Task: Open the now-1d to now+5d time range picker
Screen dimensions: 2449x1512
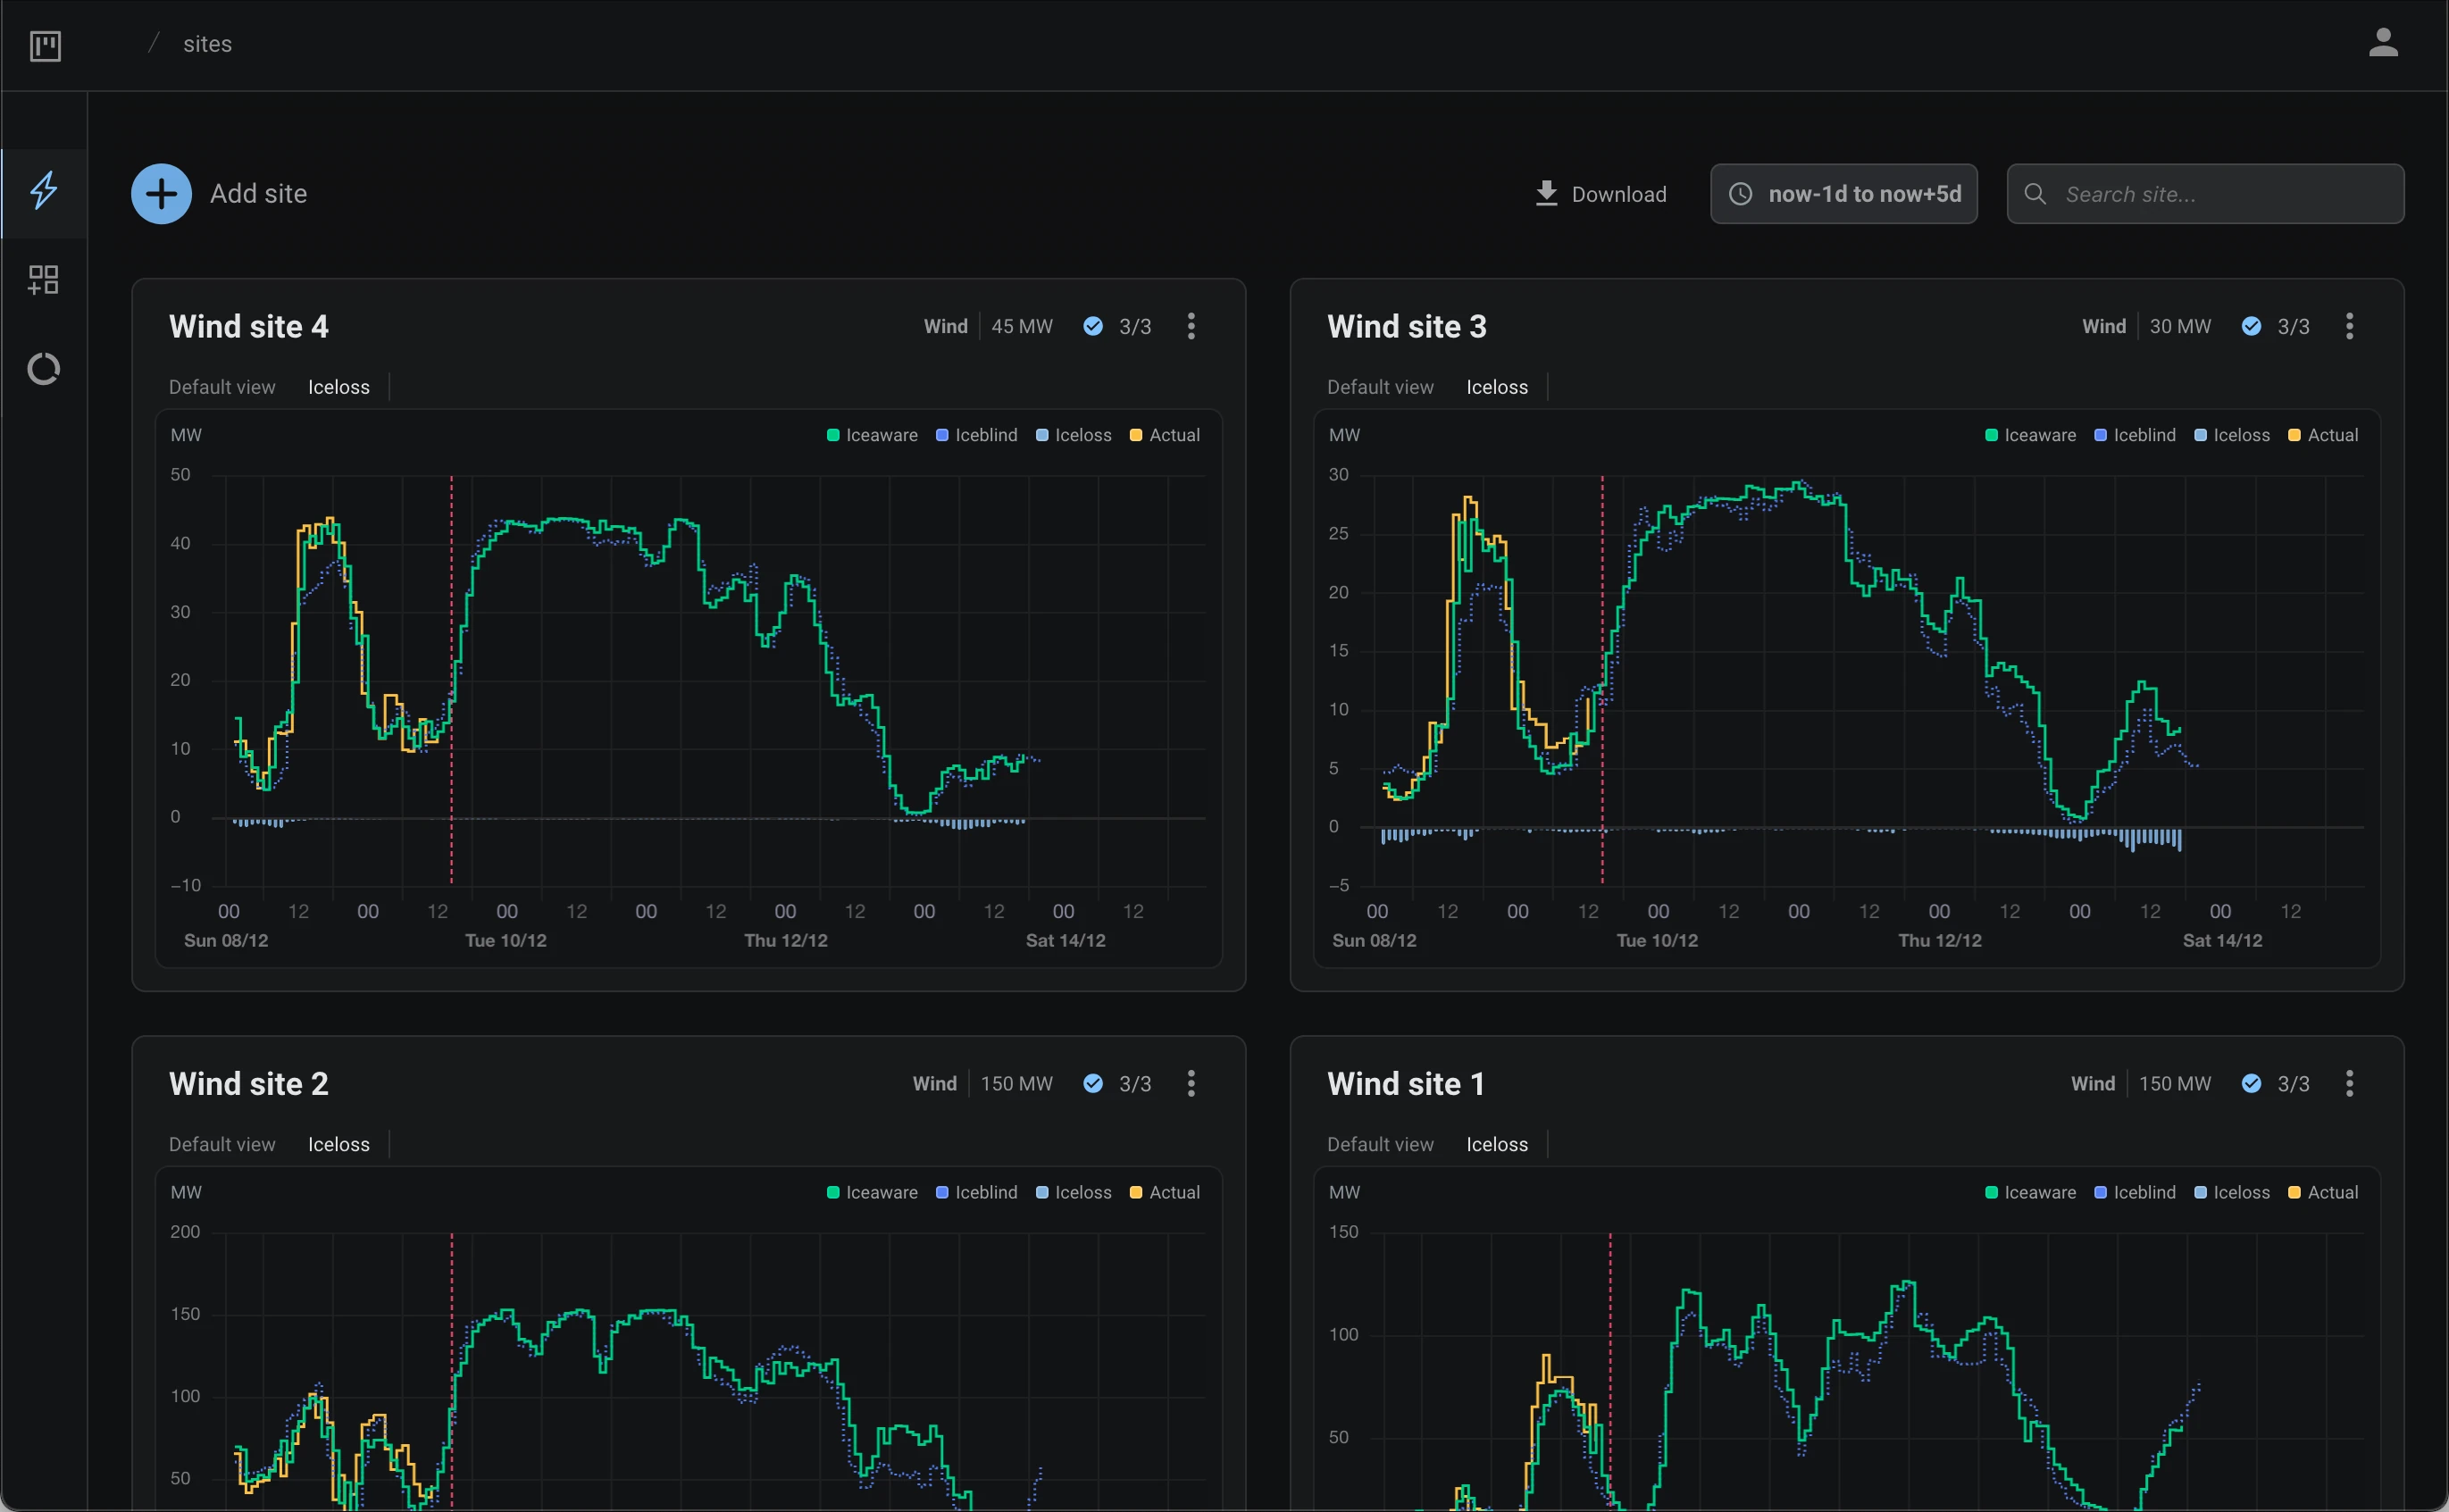Action: 1843,194
